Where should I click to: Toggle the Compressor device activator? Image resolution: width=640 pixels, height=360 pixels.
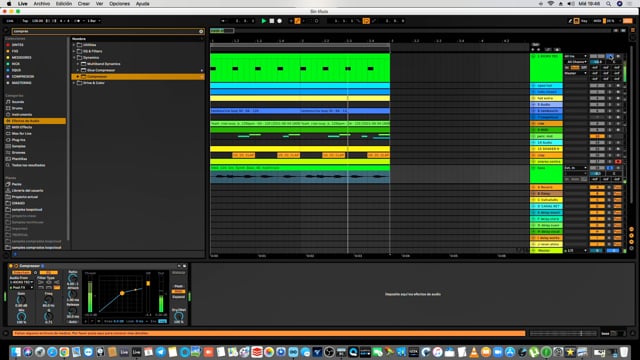point(11,266)
